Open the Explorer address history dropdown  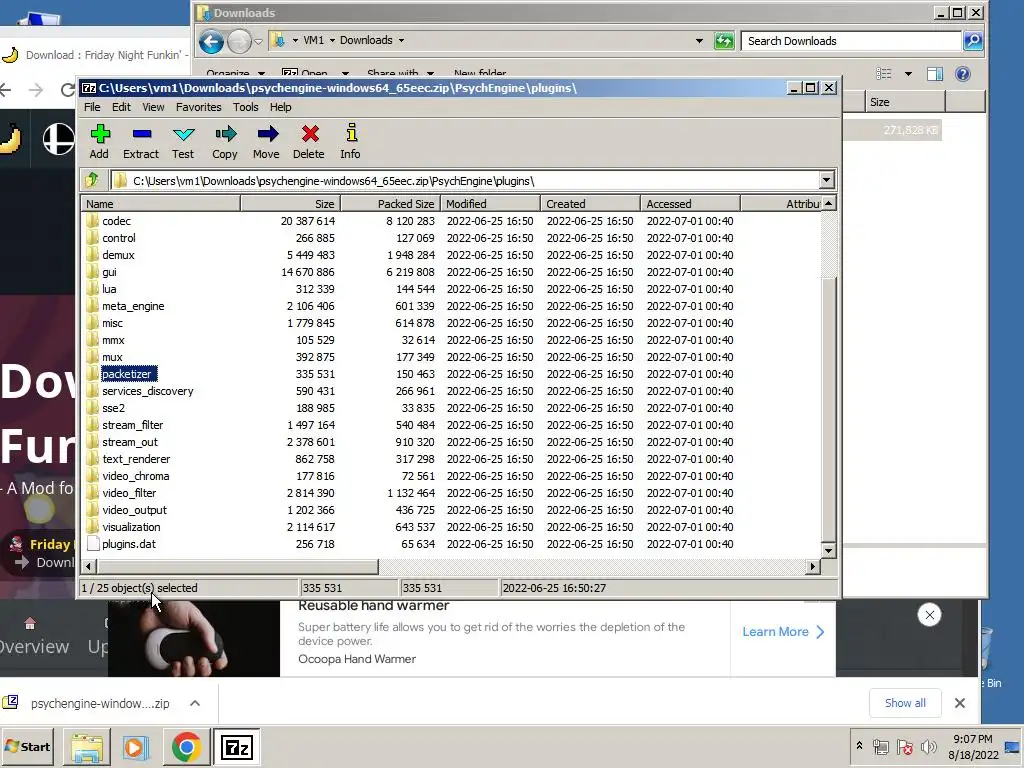[699, 40]
